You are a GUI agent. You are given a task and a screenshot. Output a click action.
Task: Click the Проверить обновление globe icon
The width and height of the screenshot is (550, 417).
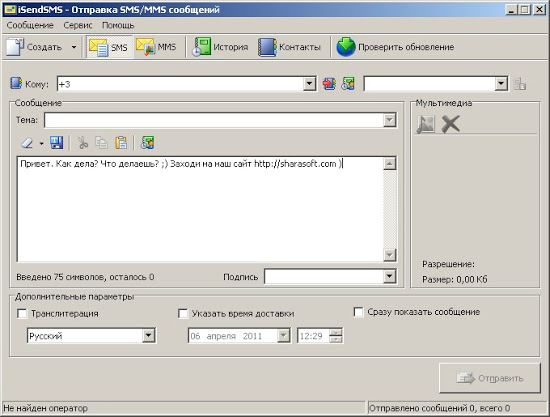coord(346,47)
